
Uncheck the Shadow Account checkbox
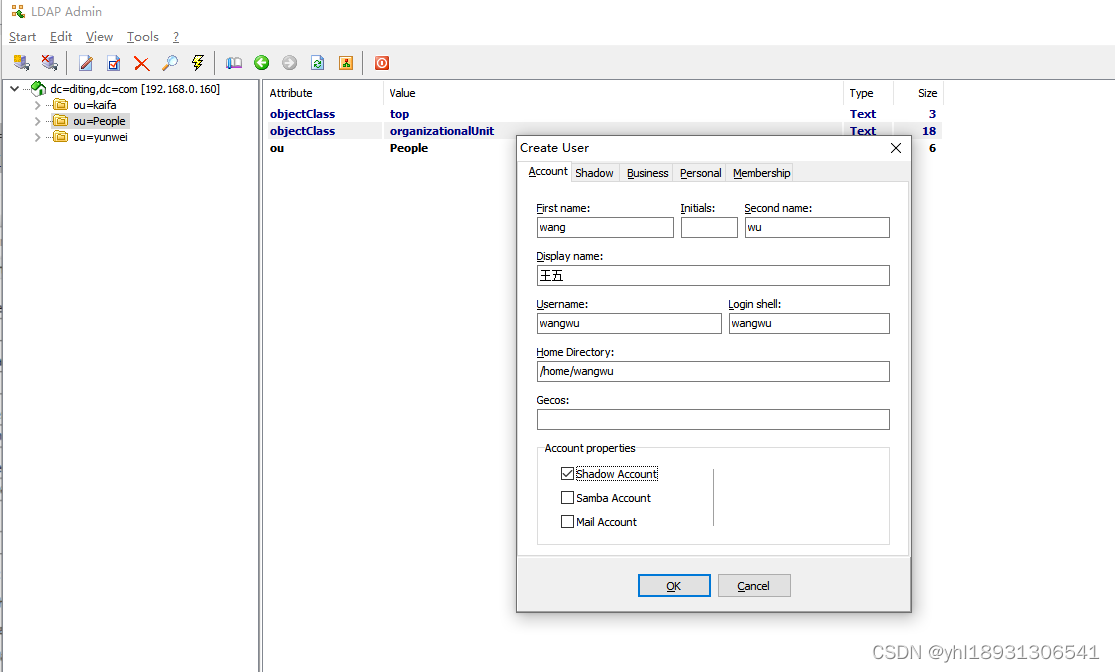(x=568, y=473)
